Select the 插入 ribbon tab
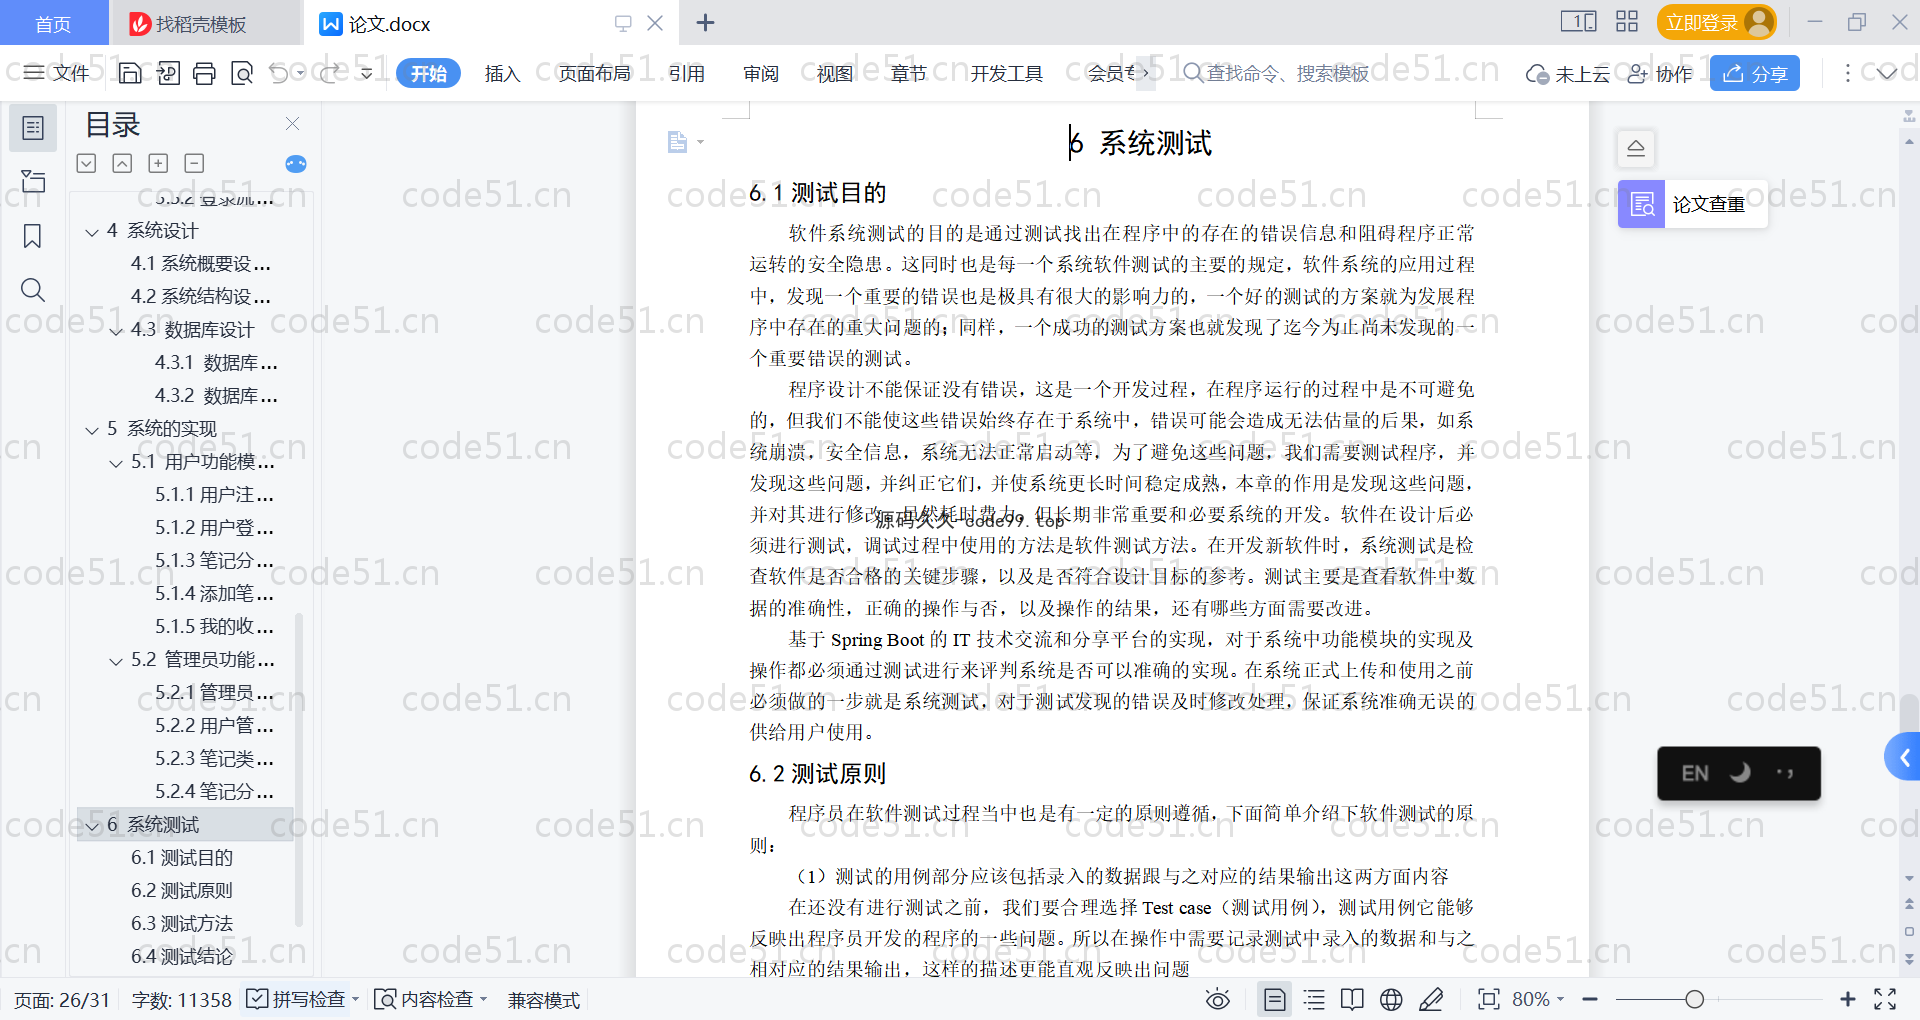 (x=502, y=73)
